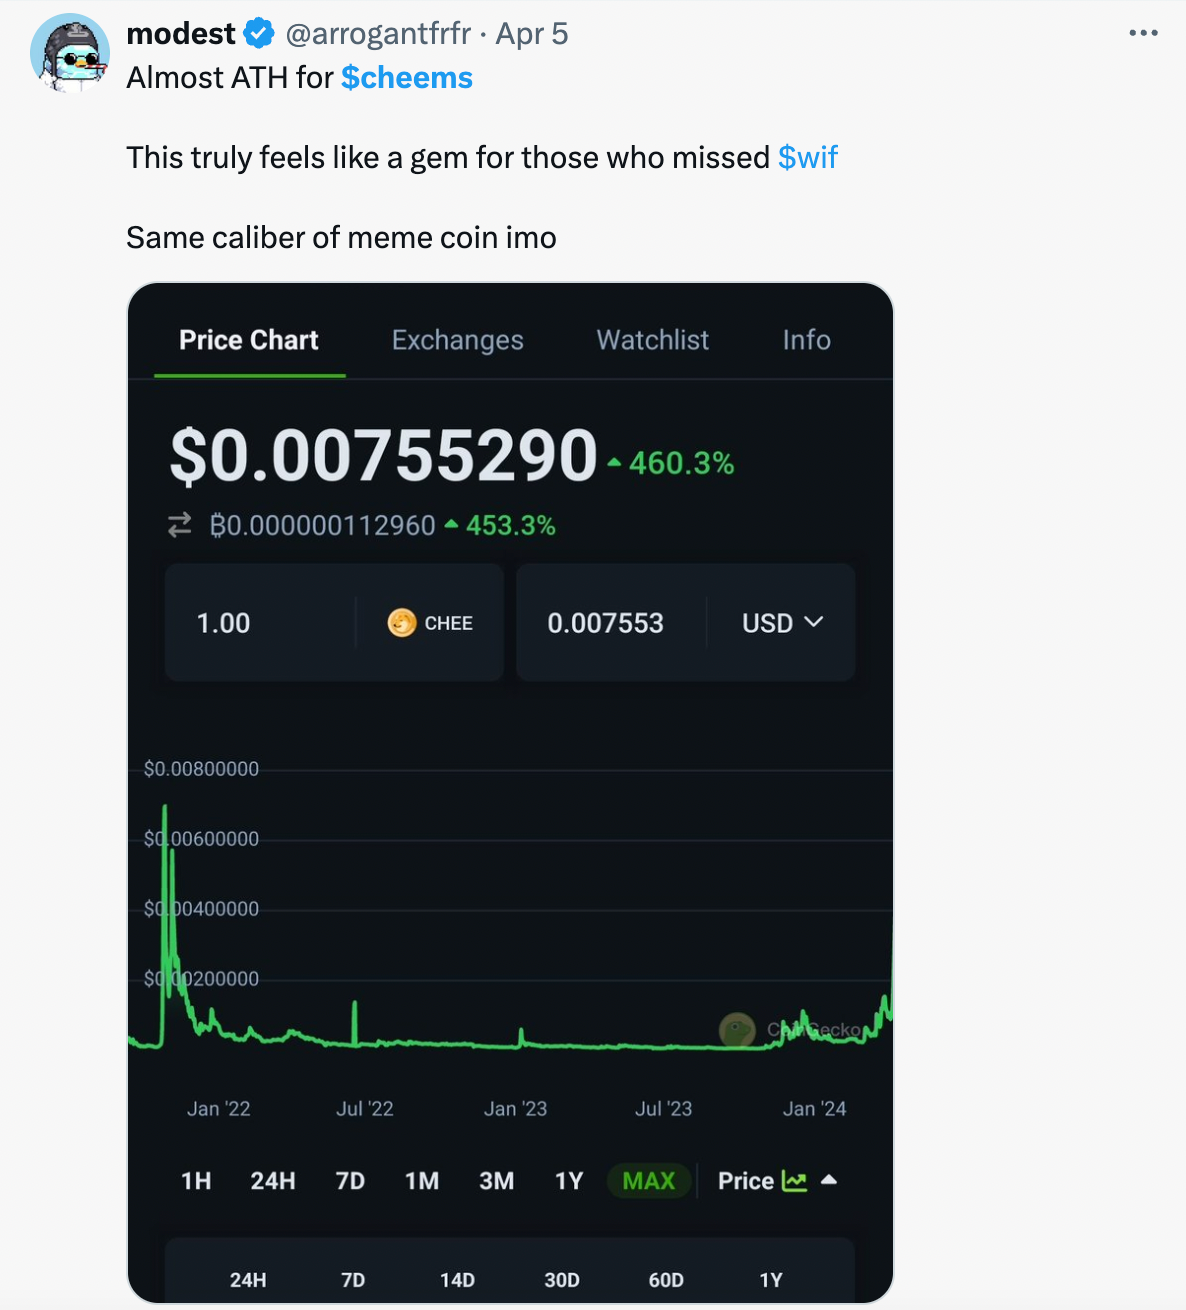Expand the Price chart type caret

point(828,1181)
